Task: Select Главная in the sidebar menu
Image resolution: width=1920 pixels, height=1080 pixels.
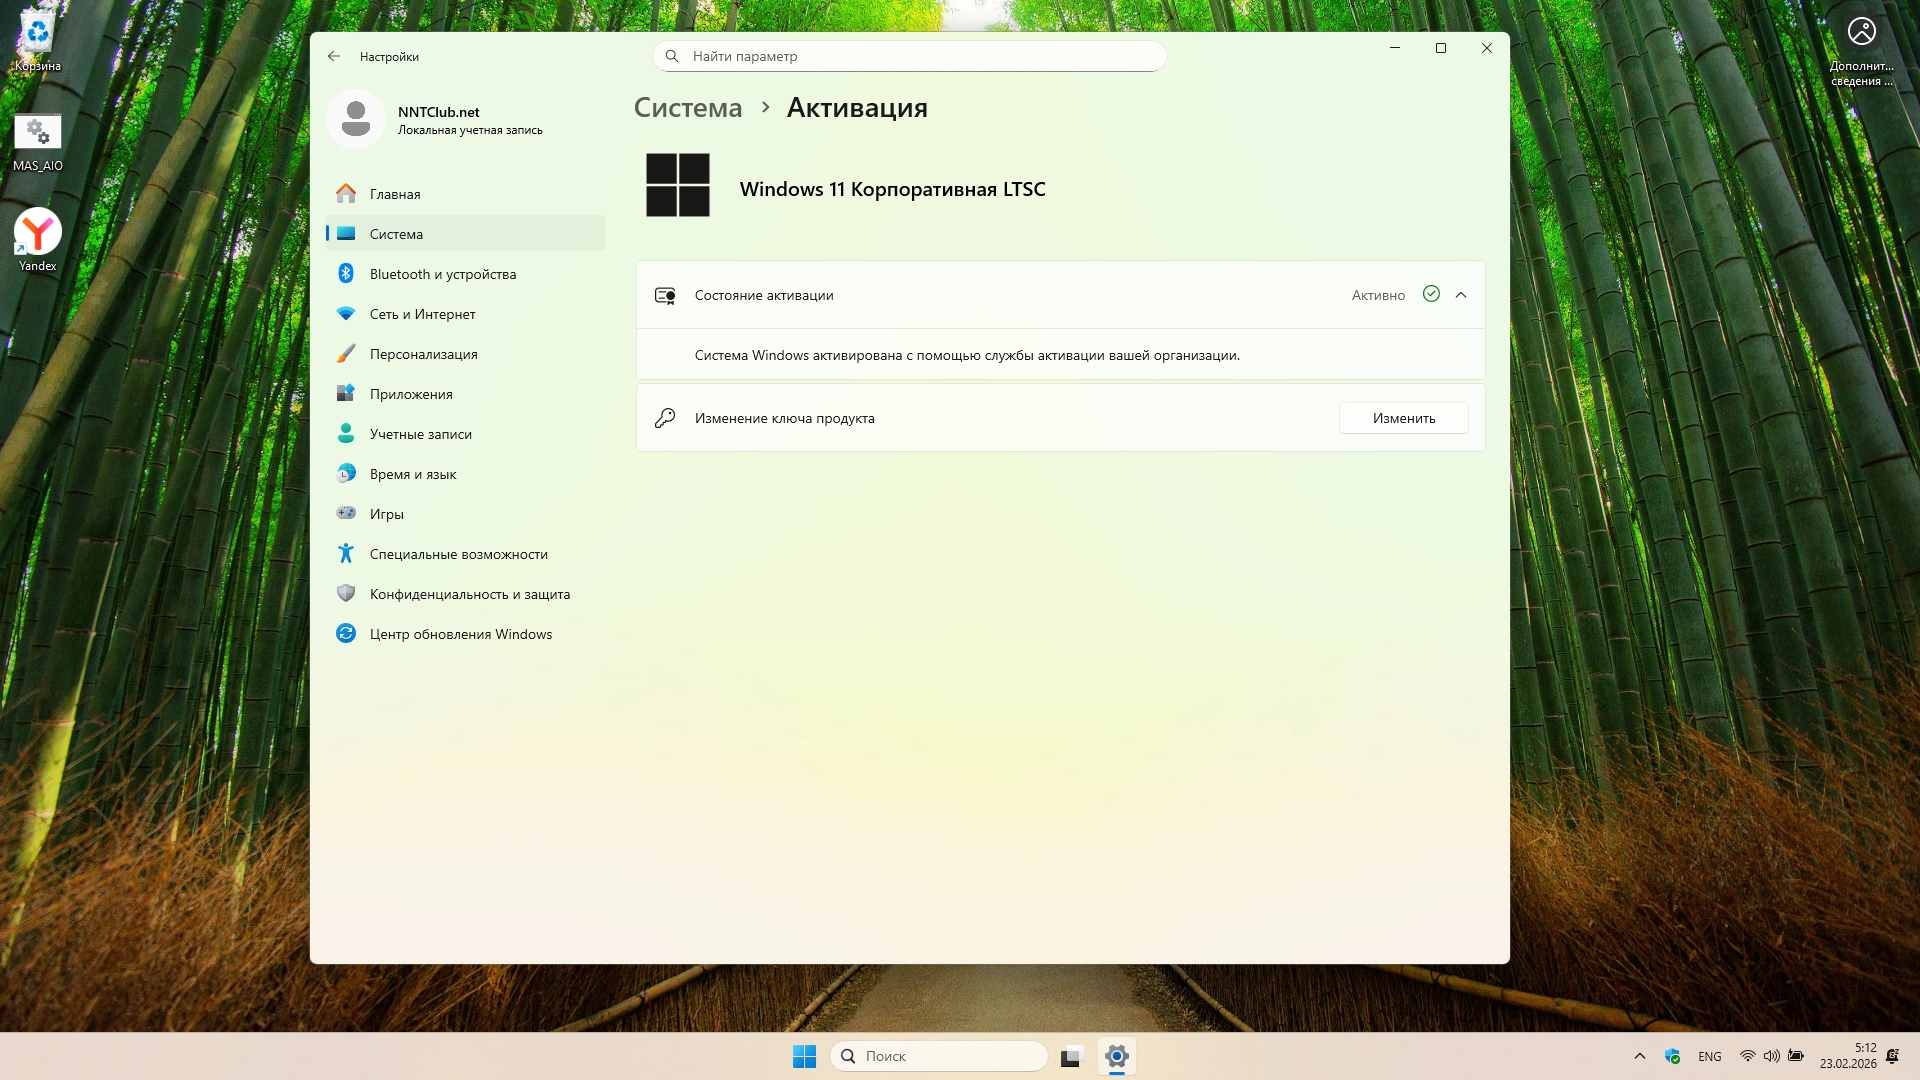Action: coord(395,194)
